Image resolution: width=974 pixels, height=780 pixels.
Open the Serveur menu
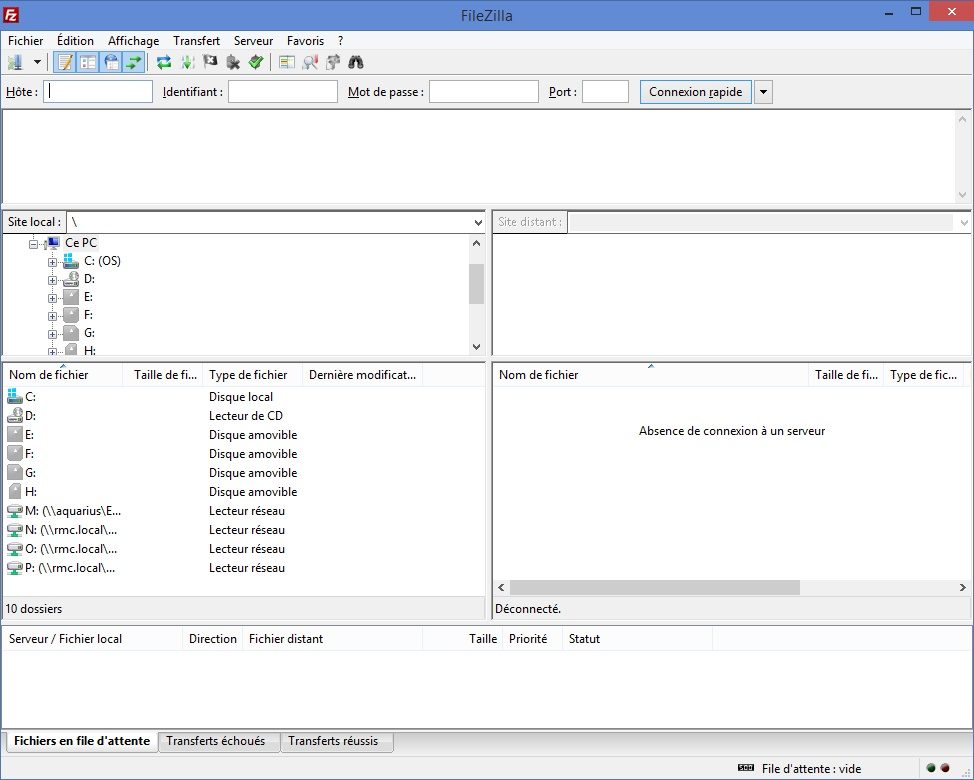click(253, 41)
